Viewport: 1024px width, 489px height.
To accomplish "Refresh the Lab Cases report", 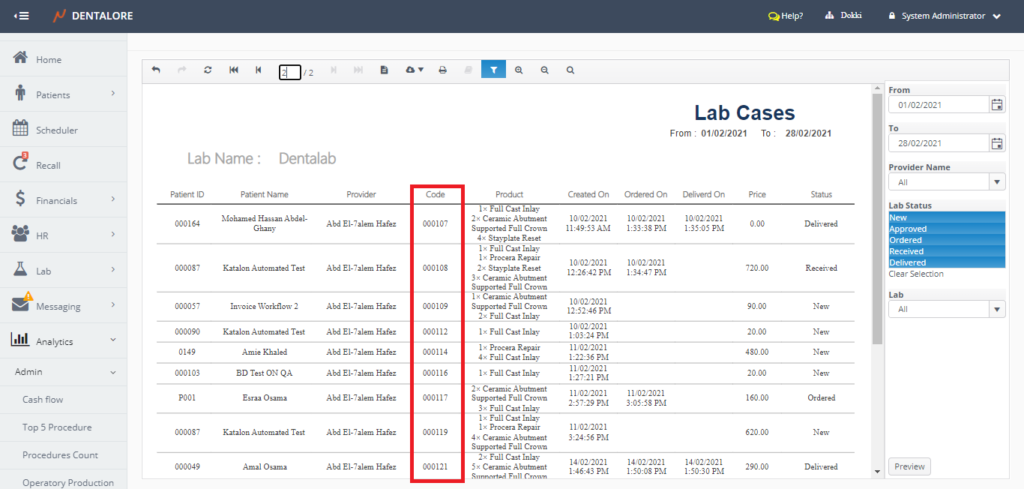I will (207, 71).
